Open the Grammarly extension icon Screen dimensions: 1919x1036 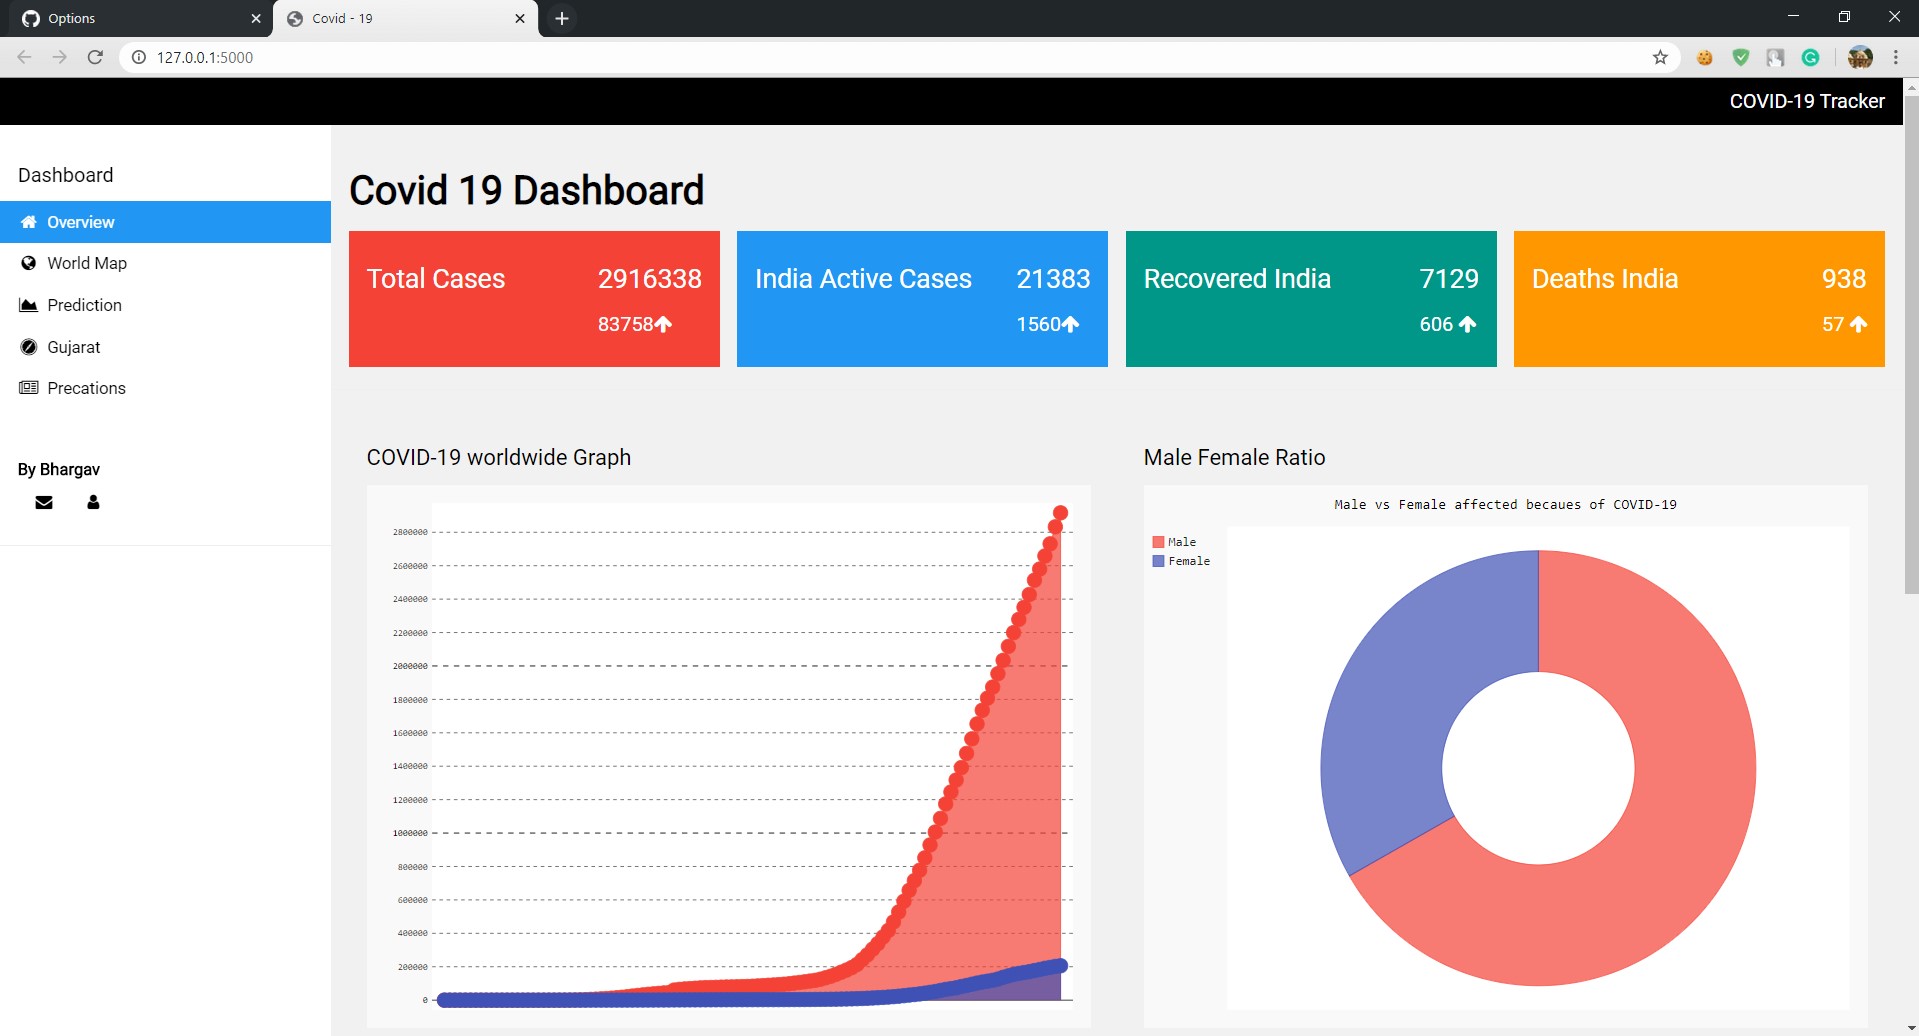pyautogui.click(x=1810, y=57)
